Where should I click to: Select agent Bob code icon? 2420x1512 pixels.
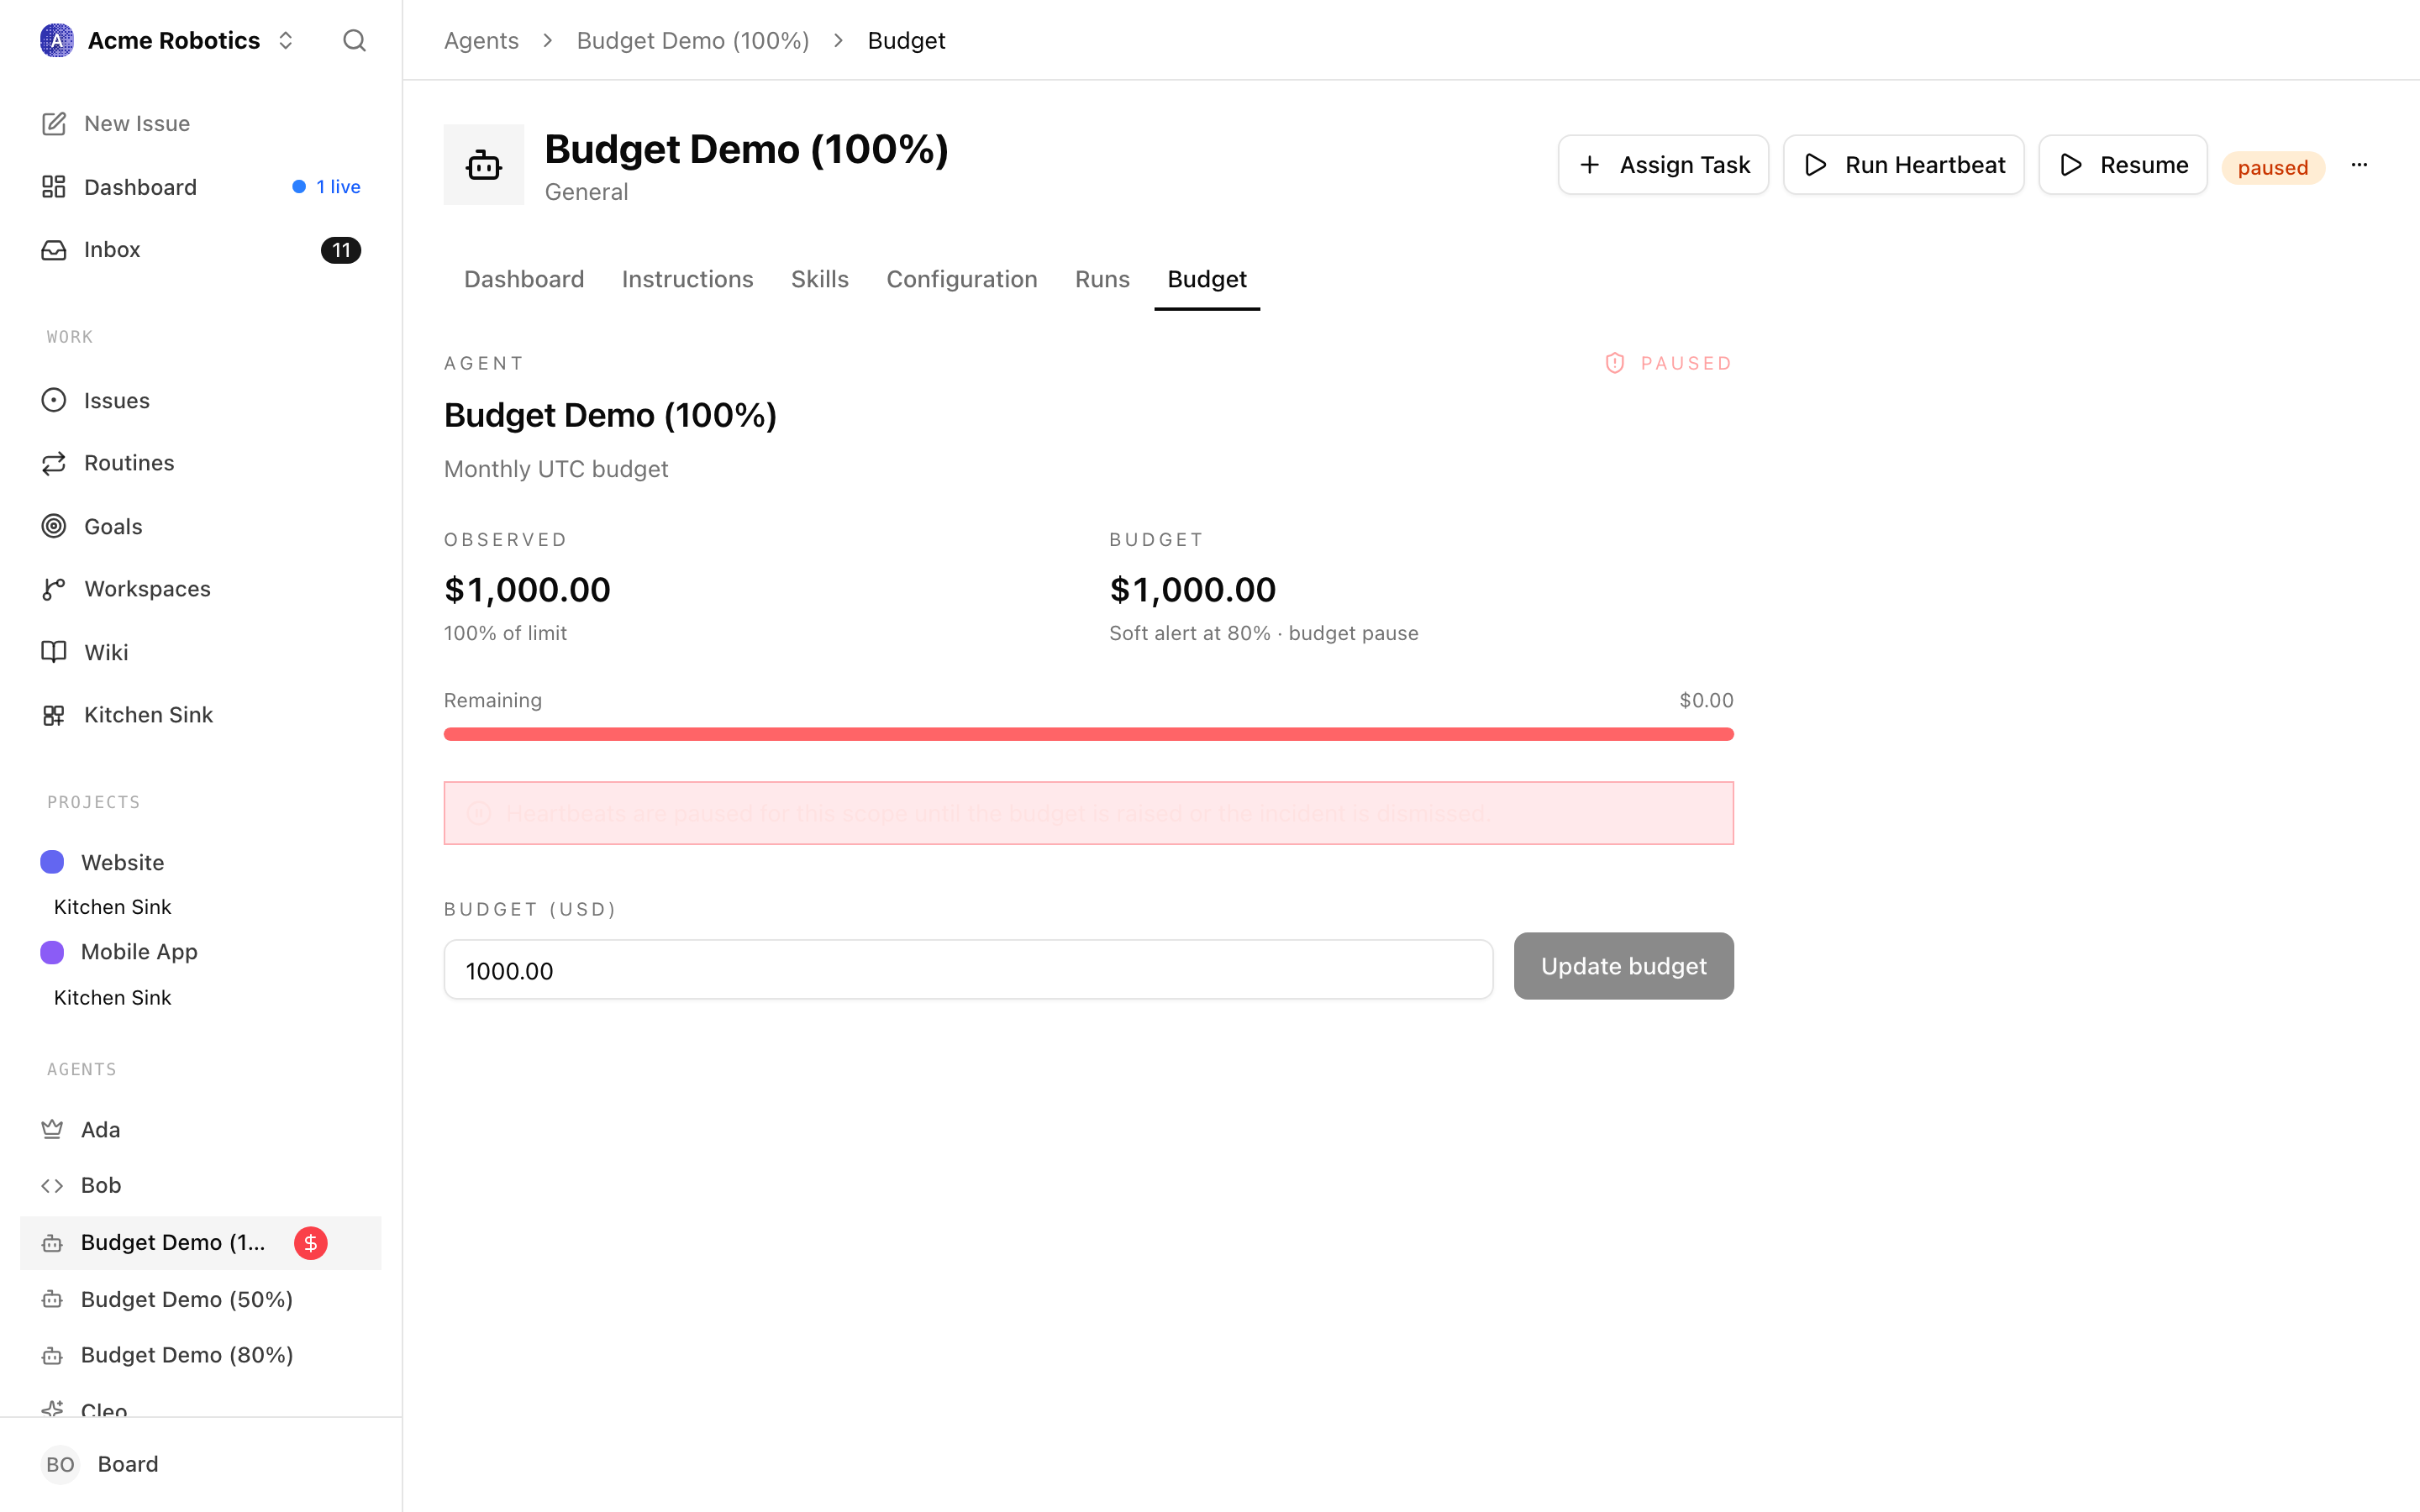click(x=52, y=1185)
